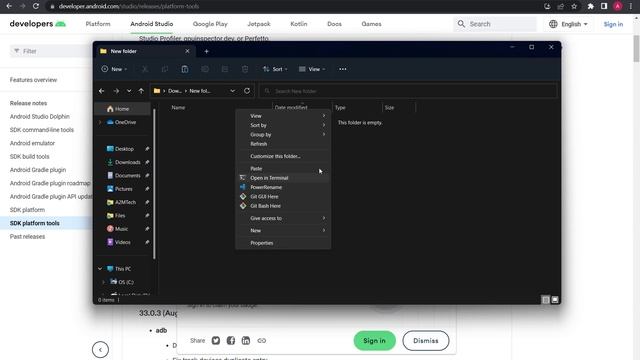Expand the OneDrive tree node

point(100,122)
